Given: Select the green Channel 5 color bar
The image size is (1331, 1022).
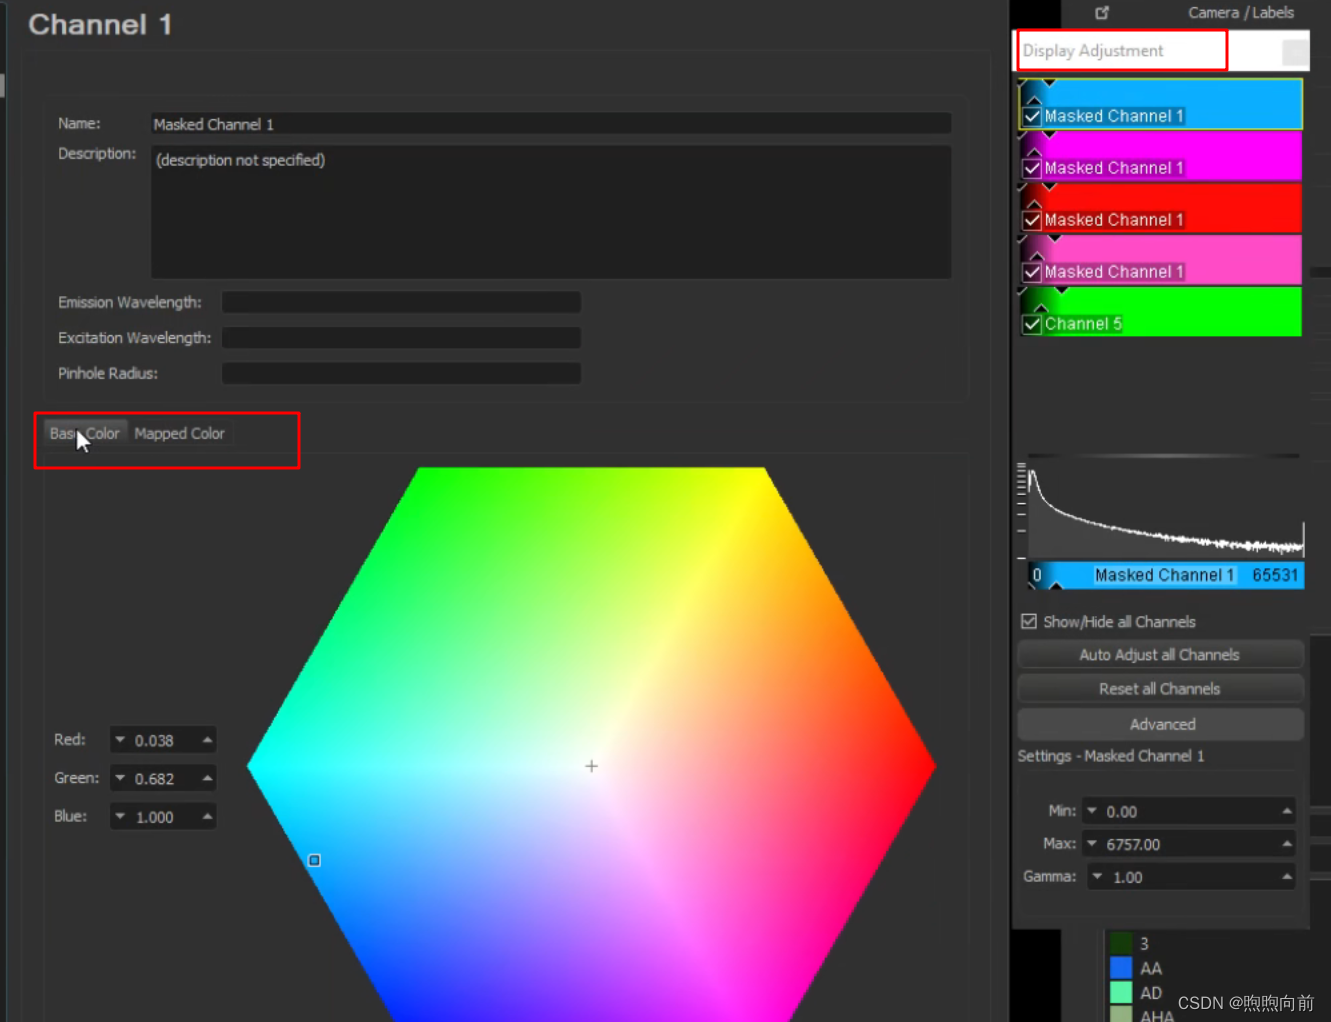Looking at the screenshot, I should click(1161, 312).
